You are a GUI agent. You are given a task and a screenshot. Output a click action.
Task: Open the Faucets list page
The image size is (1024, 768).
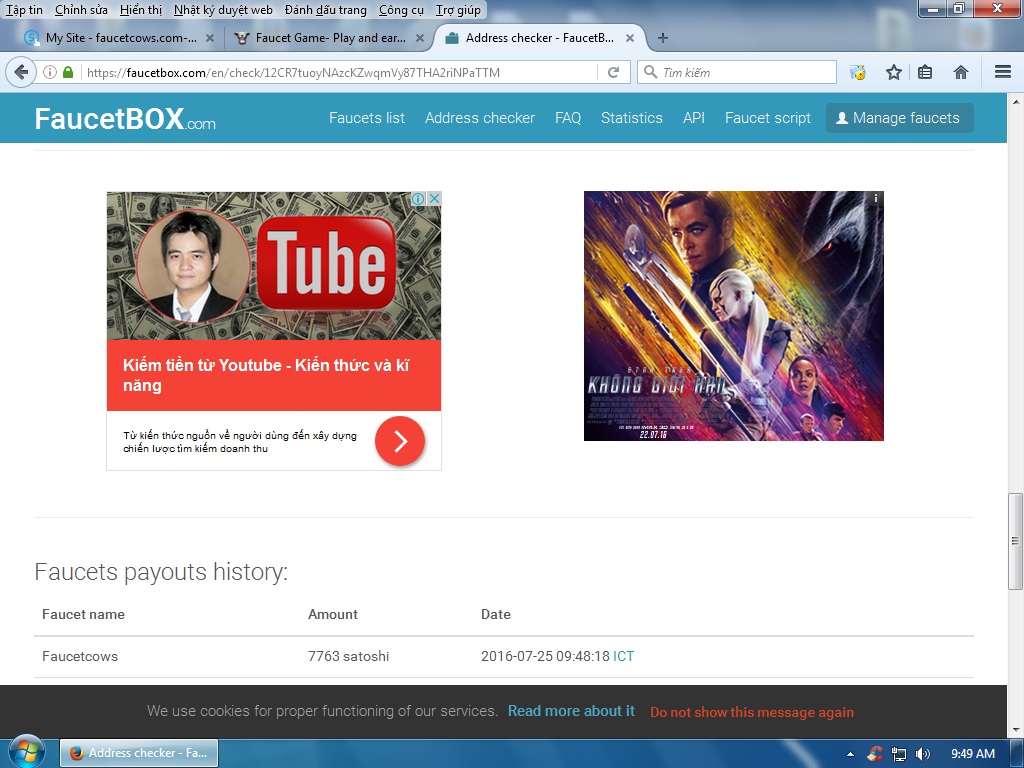click(x=367, y=118)
